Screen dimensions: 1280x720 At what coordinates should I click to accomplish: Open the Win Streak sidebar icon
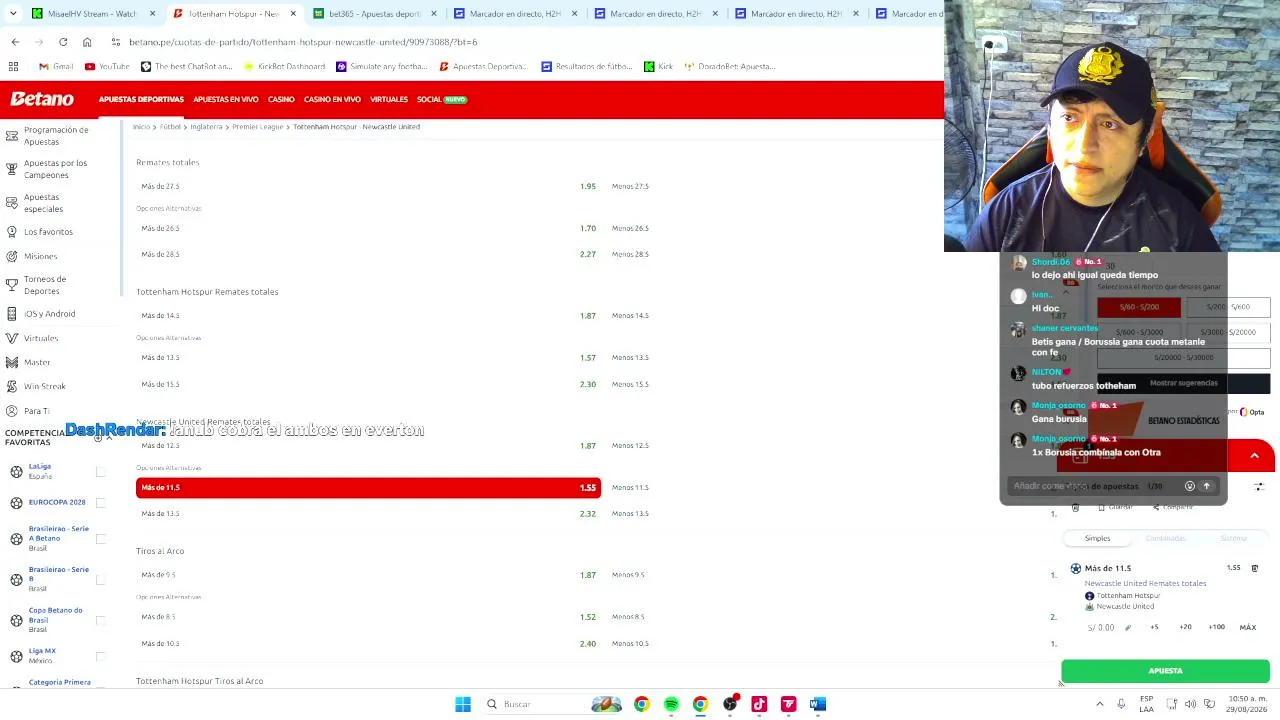coord(12,386)
